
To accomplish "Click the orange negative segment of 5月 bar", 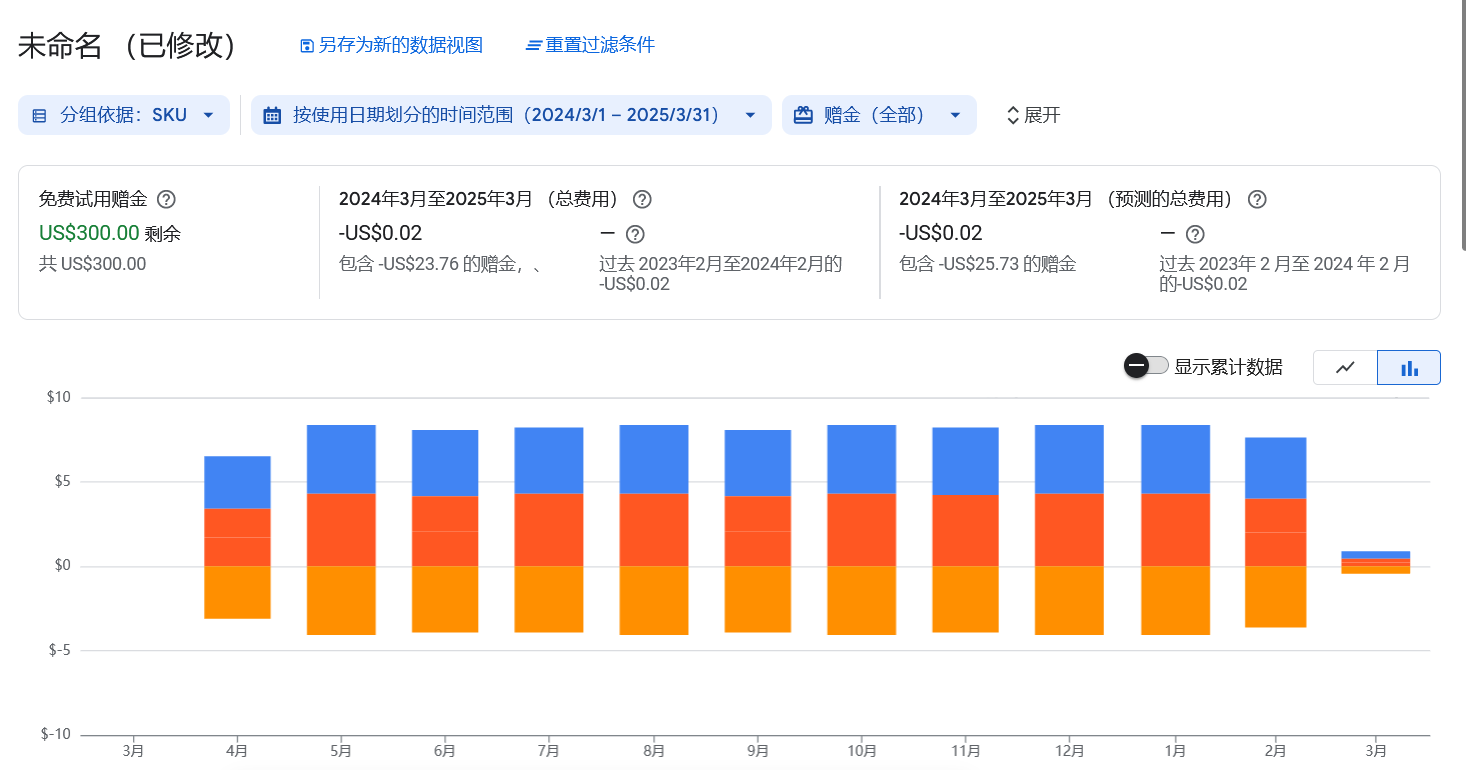I will pyautogui.click(x=341, y=600).
